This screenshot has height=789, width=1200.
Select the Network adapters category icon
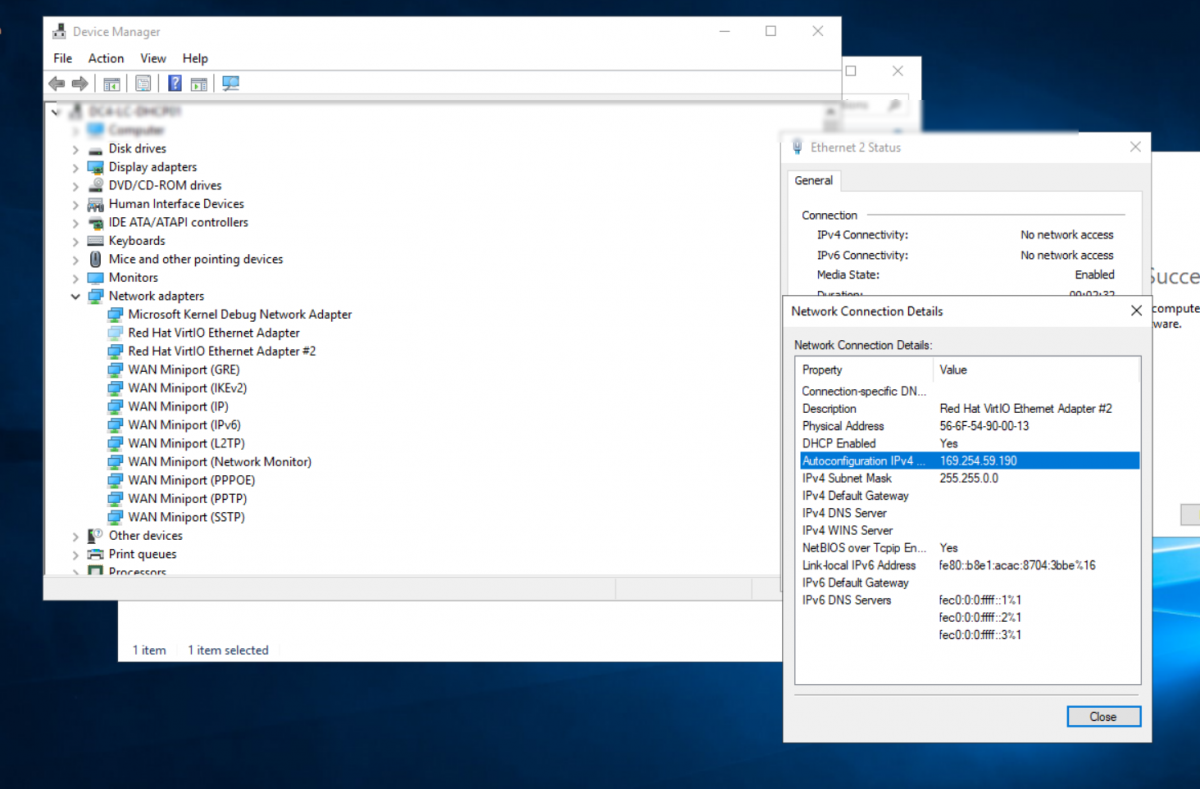click(x=95, y=295)
